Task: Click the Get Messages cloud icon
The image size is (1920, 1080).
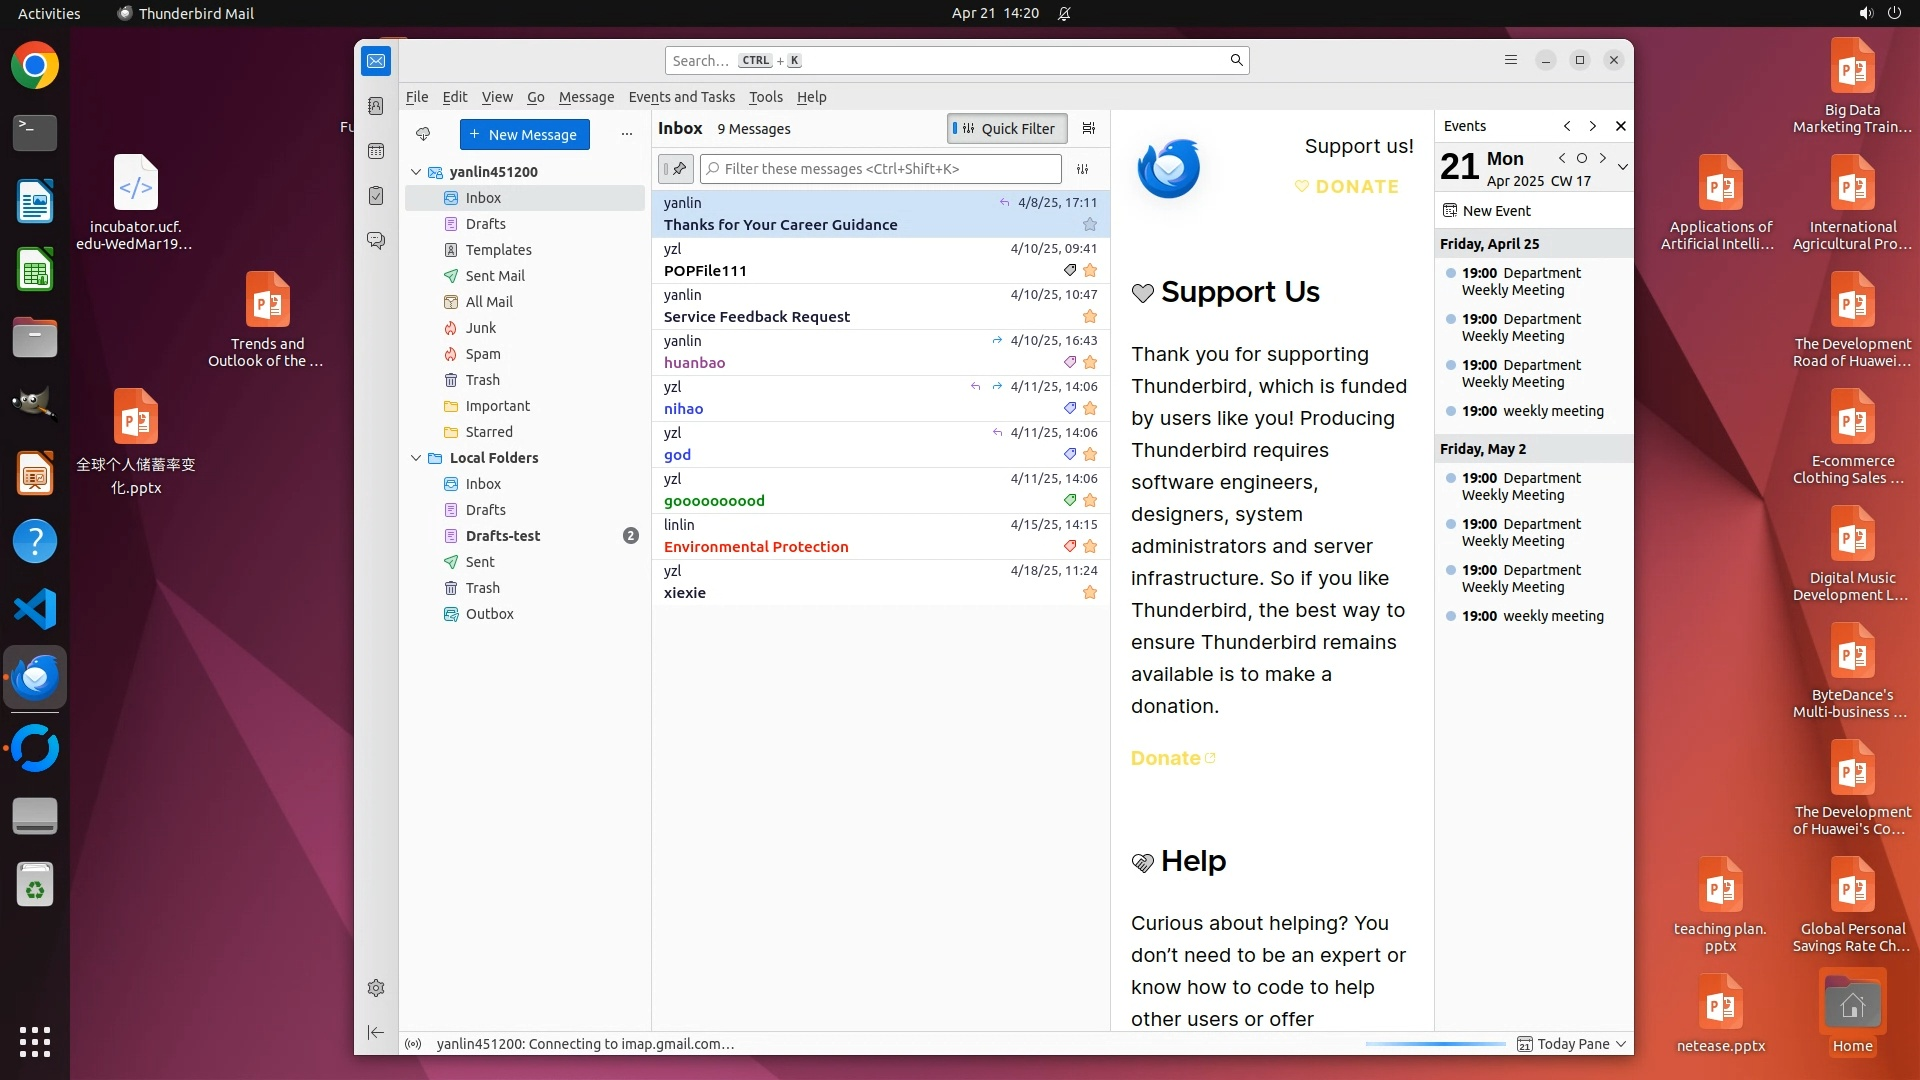Action: point(423,134)
